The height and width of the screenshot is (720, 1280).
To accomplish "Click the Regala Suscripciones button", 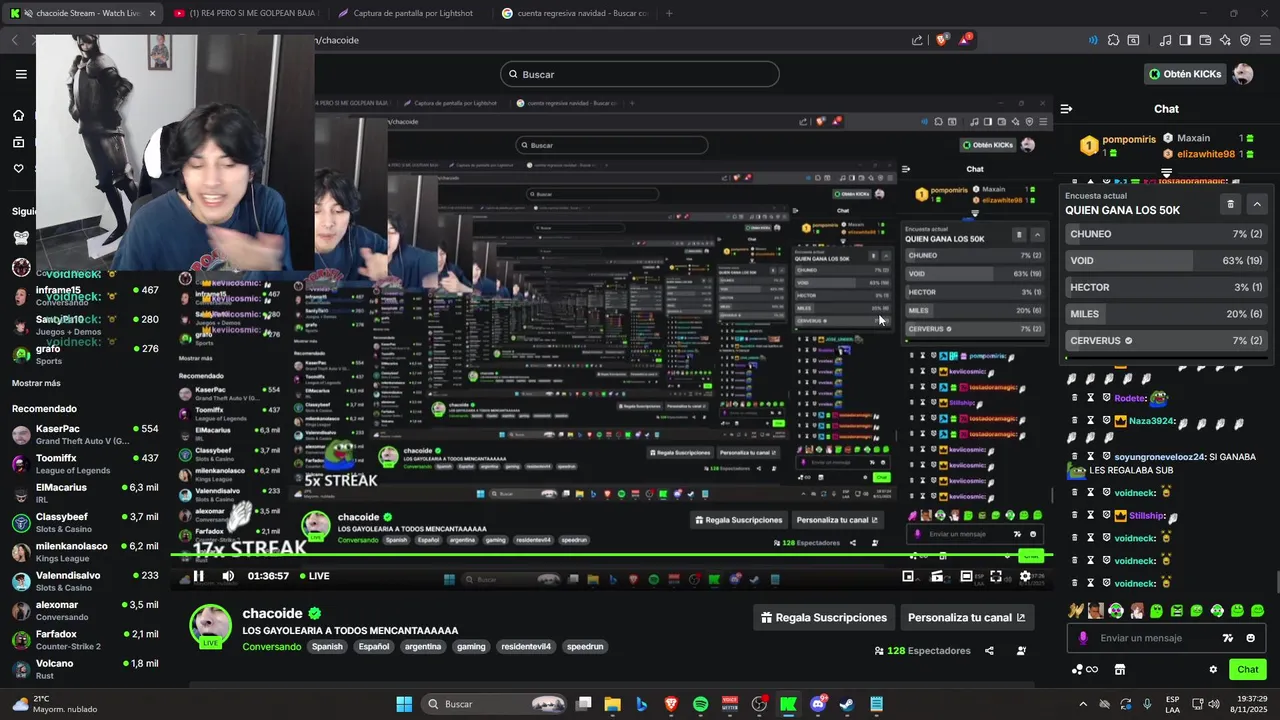I will click(824, 618).
